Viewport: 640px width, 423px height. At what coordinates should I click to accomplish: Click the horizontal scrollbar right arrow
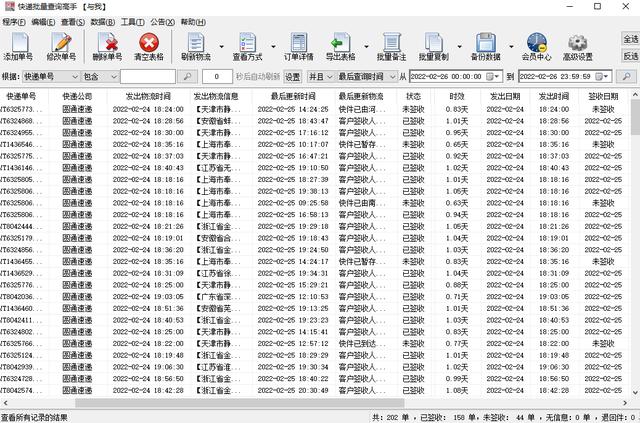point(625,403)
